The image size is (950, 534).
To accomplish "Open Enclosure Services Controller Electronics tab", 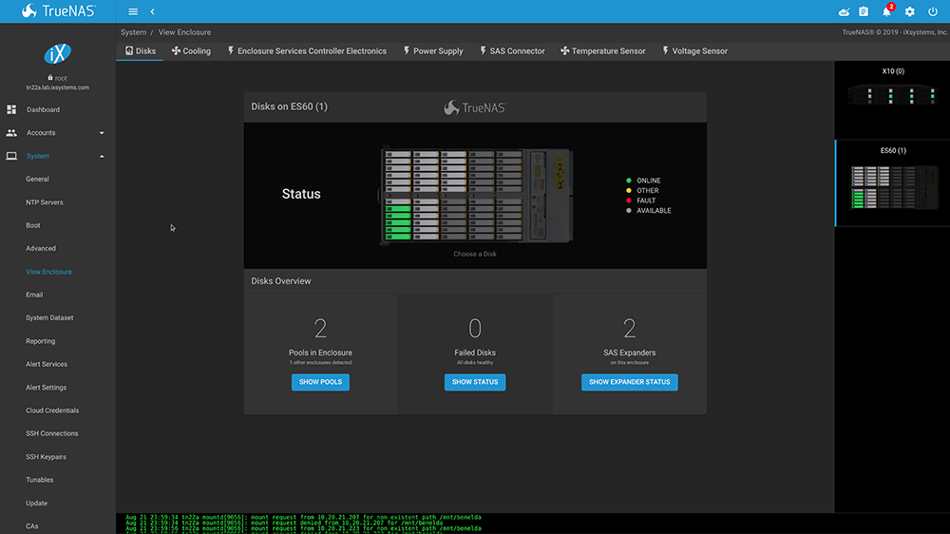I will click(307, 51).
